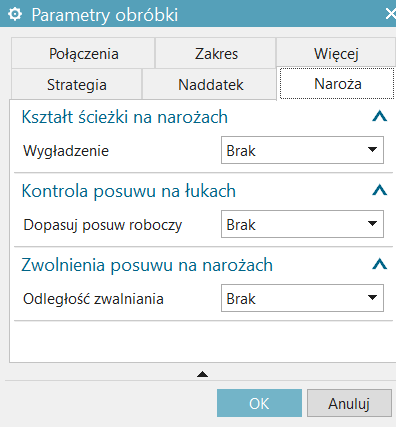Open the Zakres tab

[x=216, y=54]
